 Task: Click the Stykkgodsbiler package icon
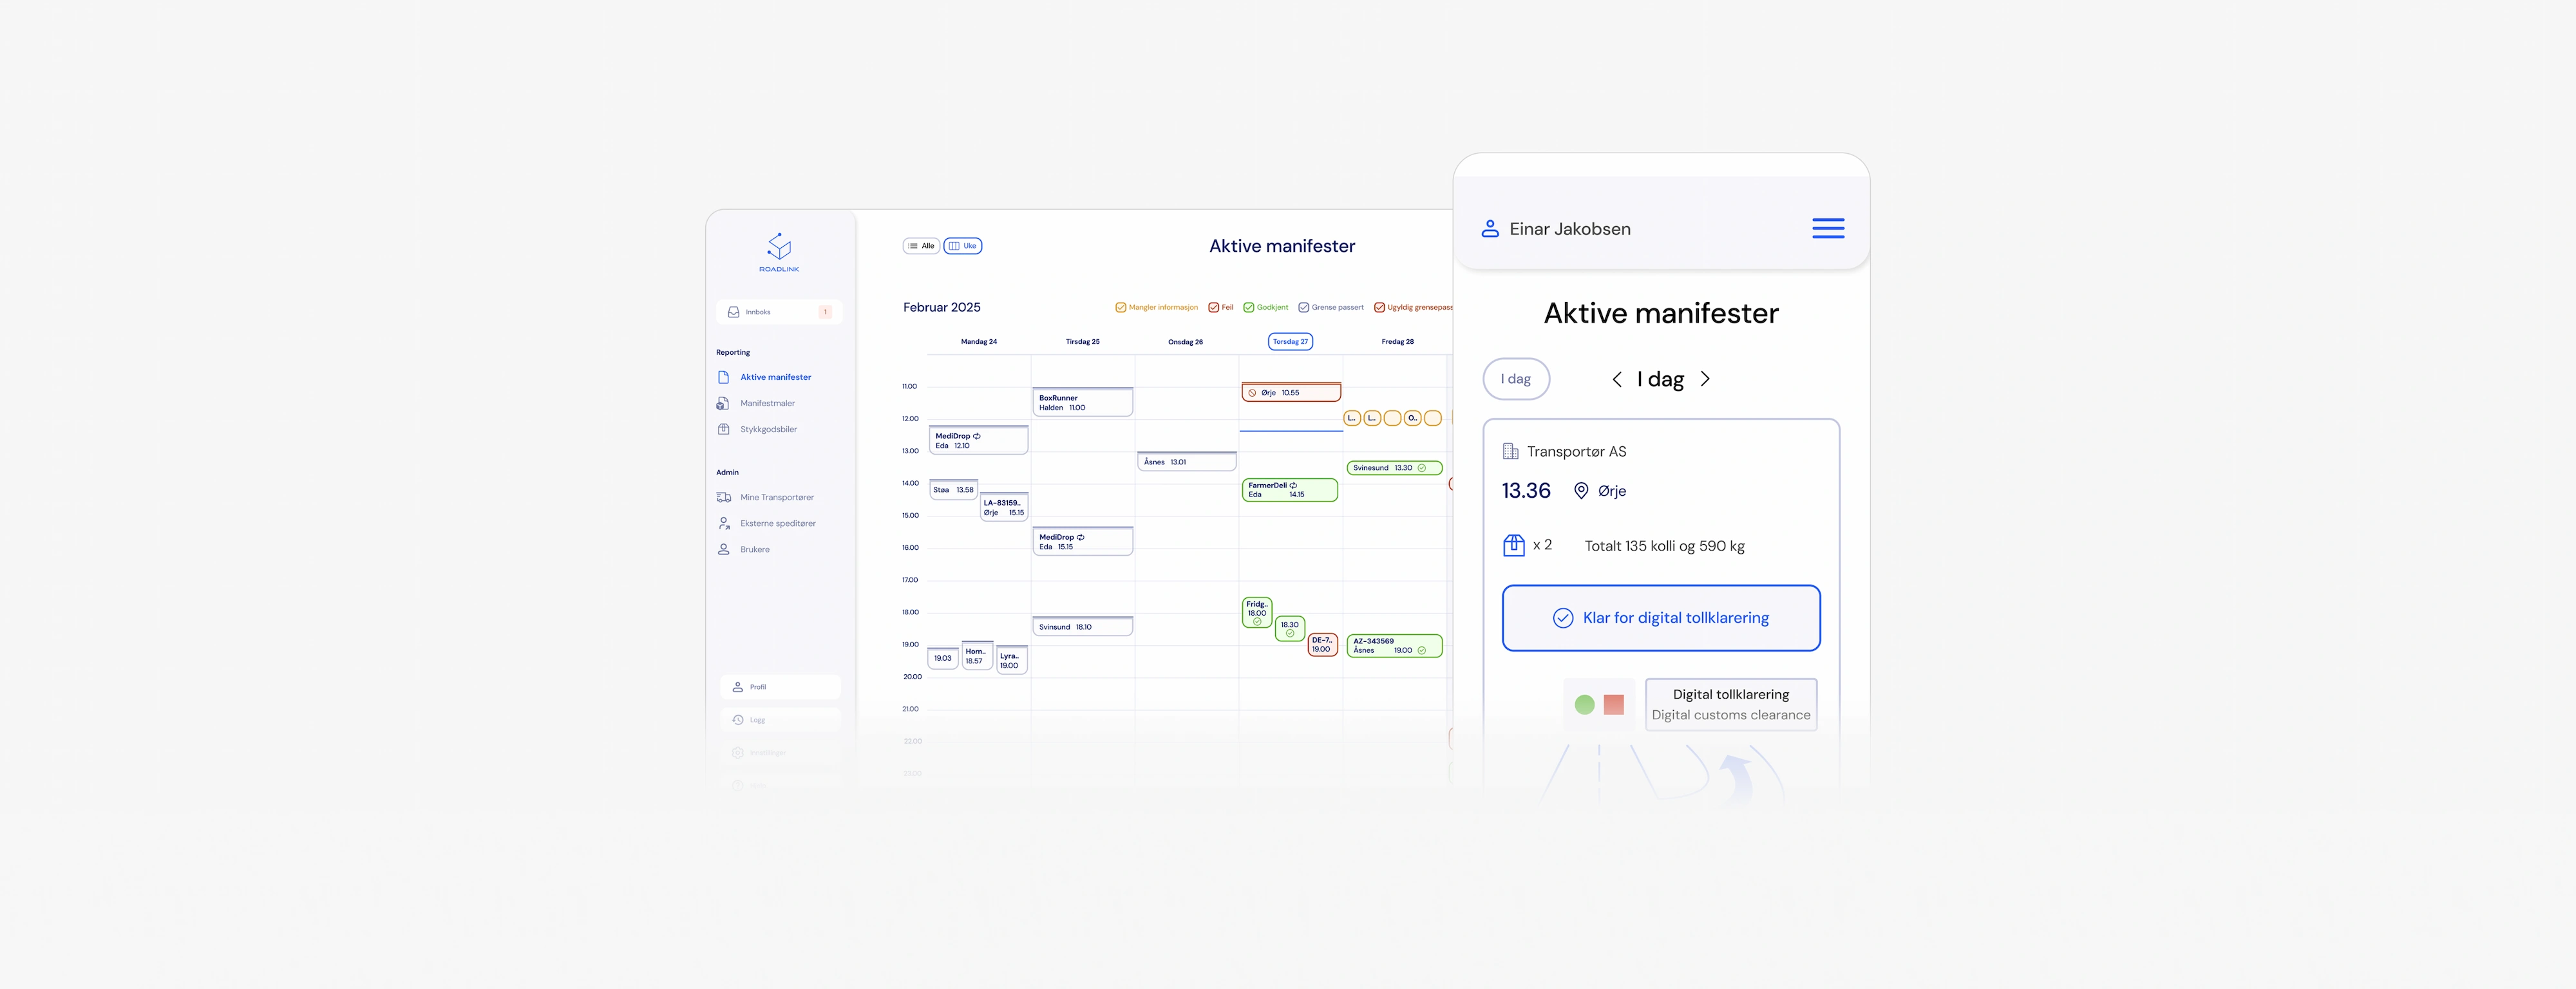[723, 429]
